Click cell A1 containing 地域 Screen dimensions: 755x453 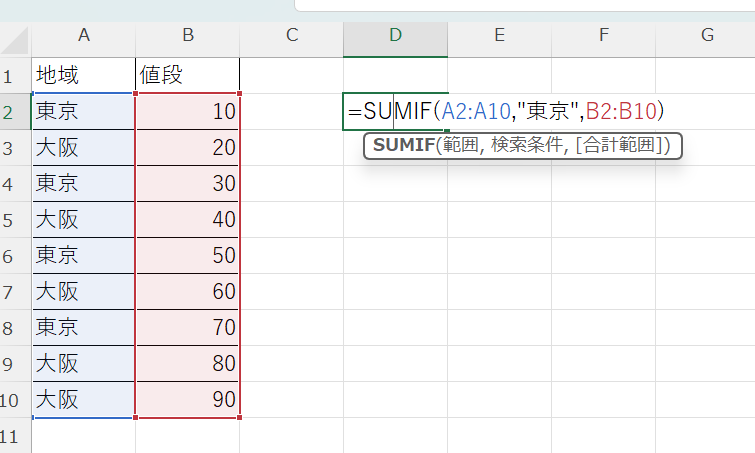point(83,75)
